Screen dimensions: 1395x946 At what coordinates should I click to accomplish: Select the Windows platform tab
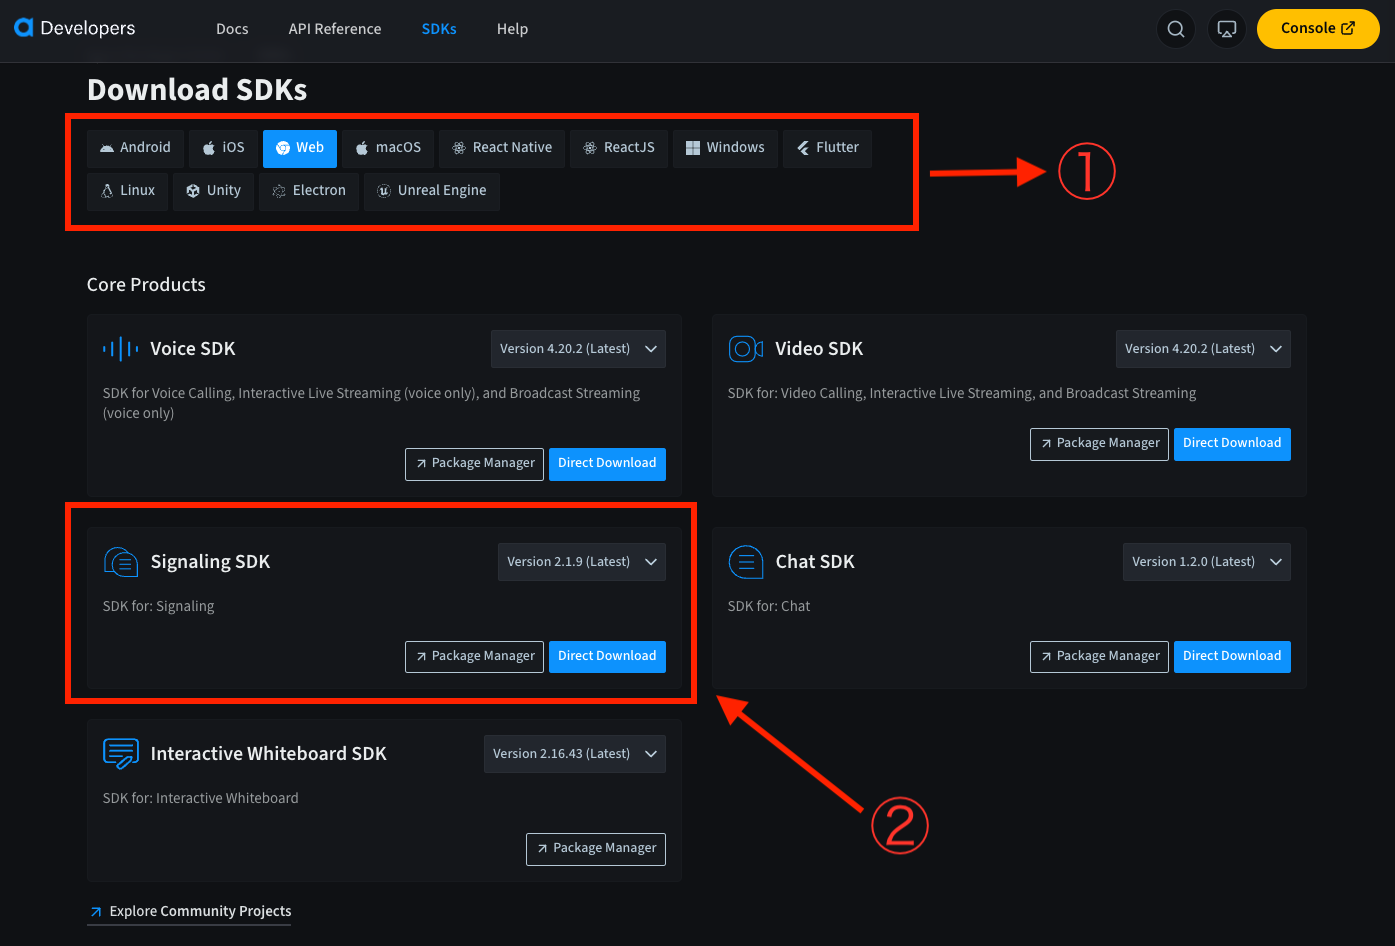click(x=725, y=148)
